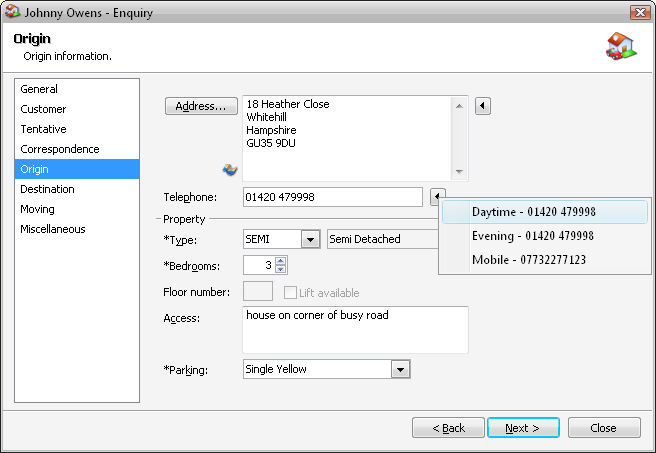The image size is (656, 453).
Task: Select Correspondence in the left list
Action: click(59, 149)
